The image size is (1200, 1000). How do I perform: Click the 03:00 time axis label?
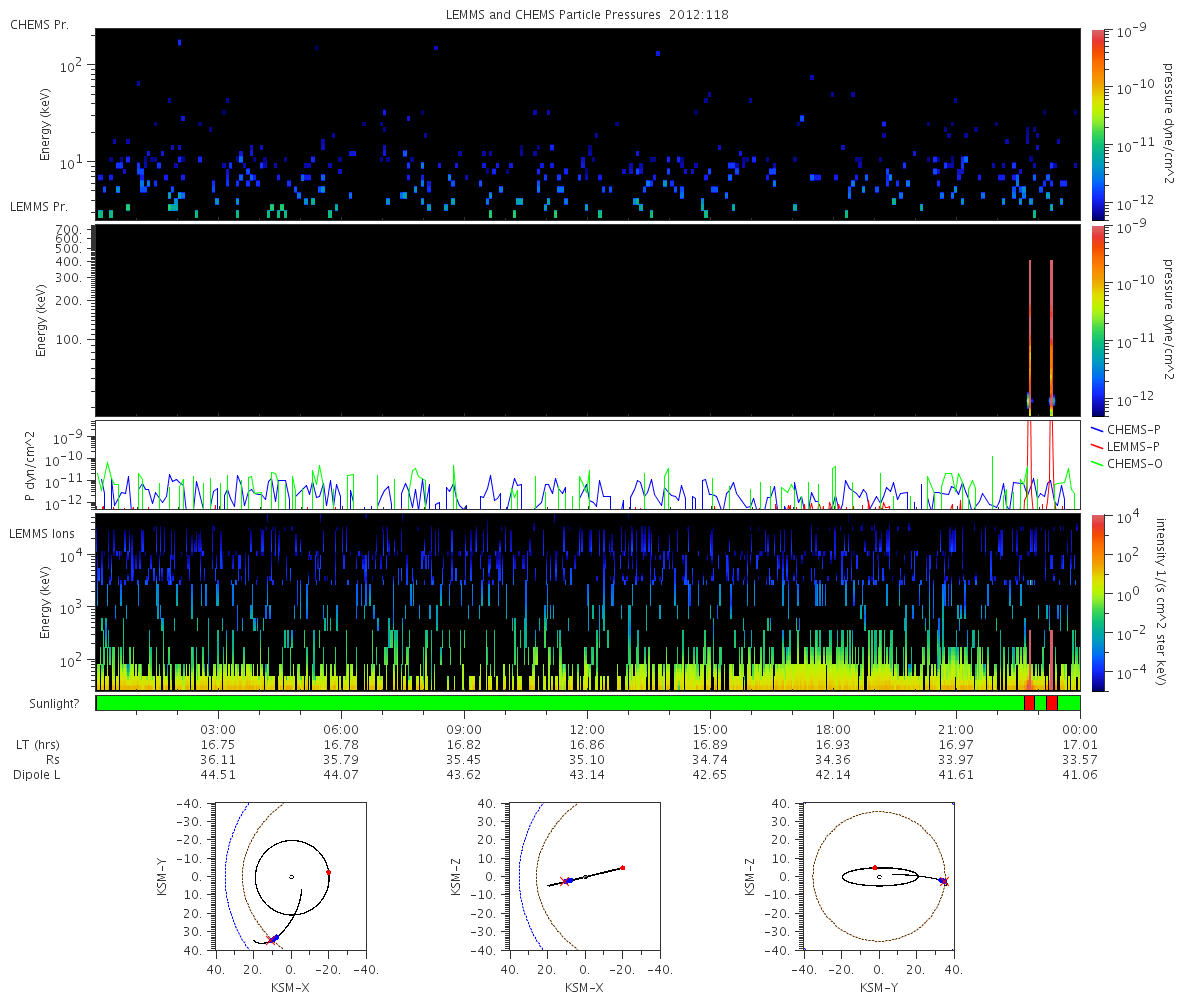(x=217, y=729)
